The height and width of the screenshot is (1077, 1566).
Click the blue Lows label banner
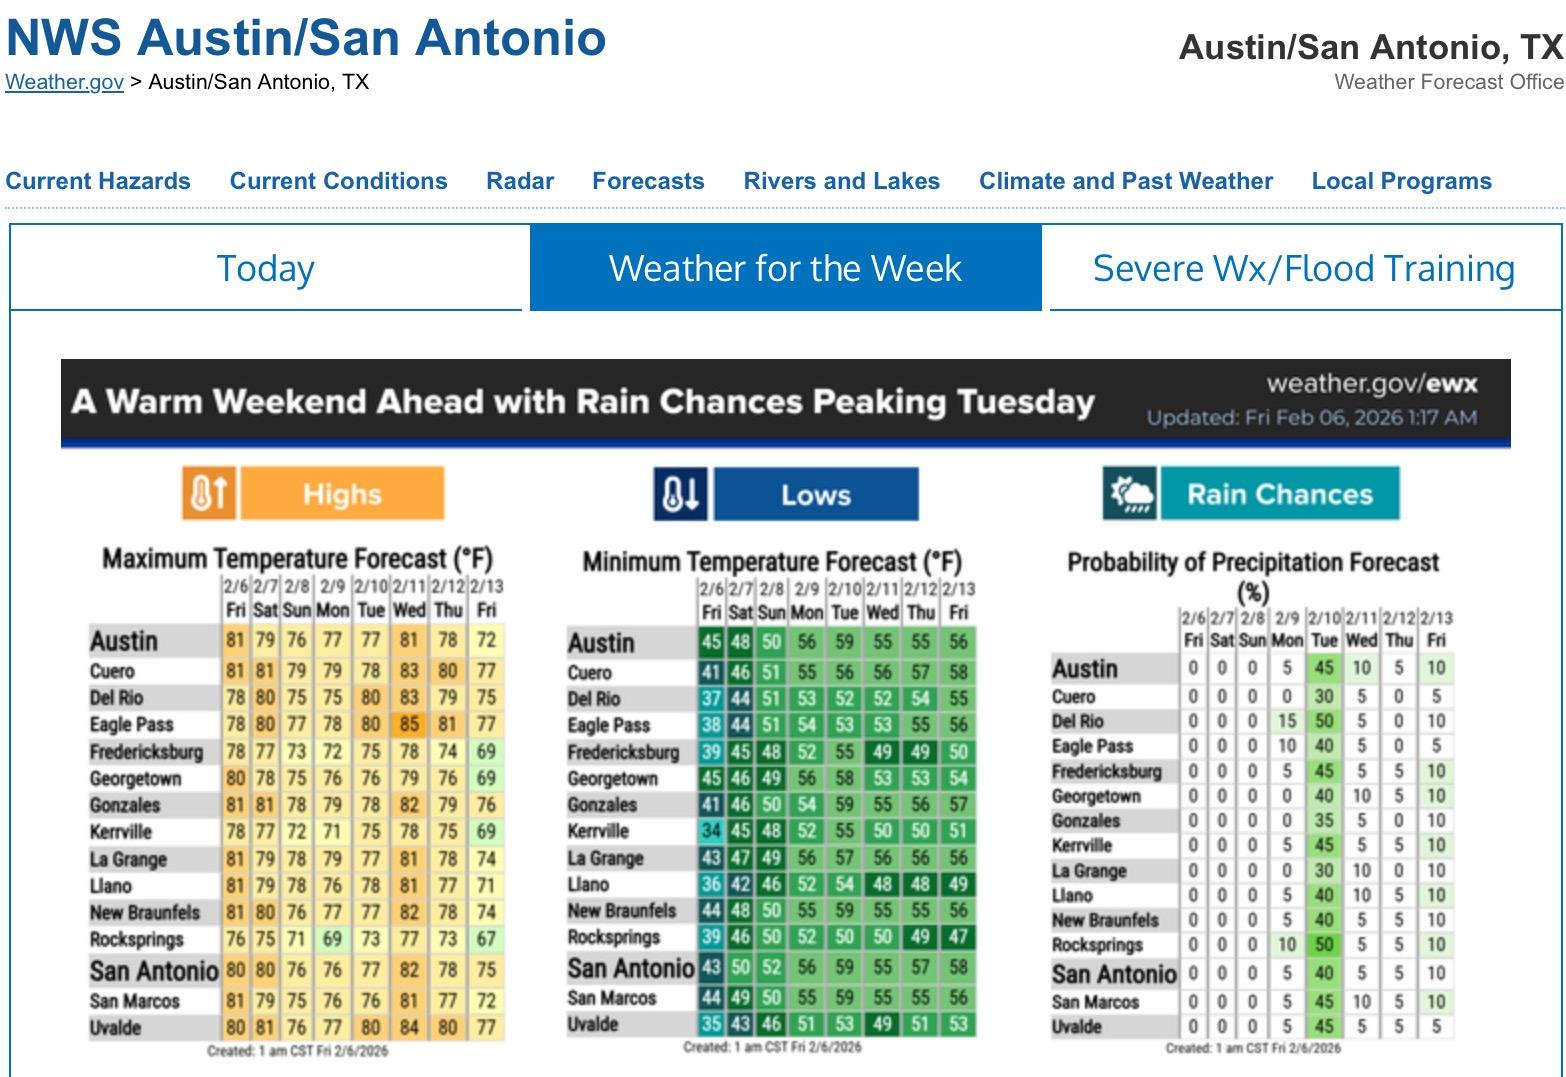click(x=816, y=494)
